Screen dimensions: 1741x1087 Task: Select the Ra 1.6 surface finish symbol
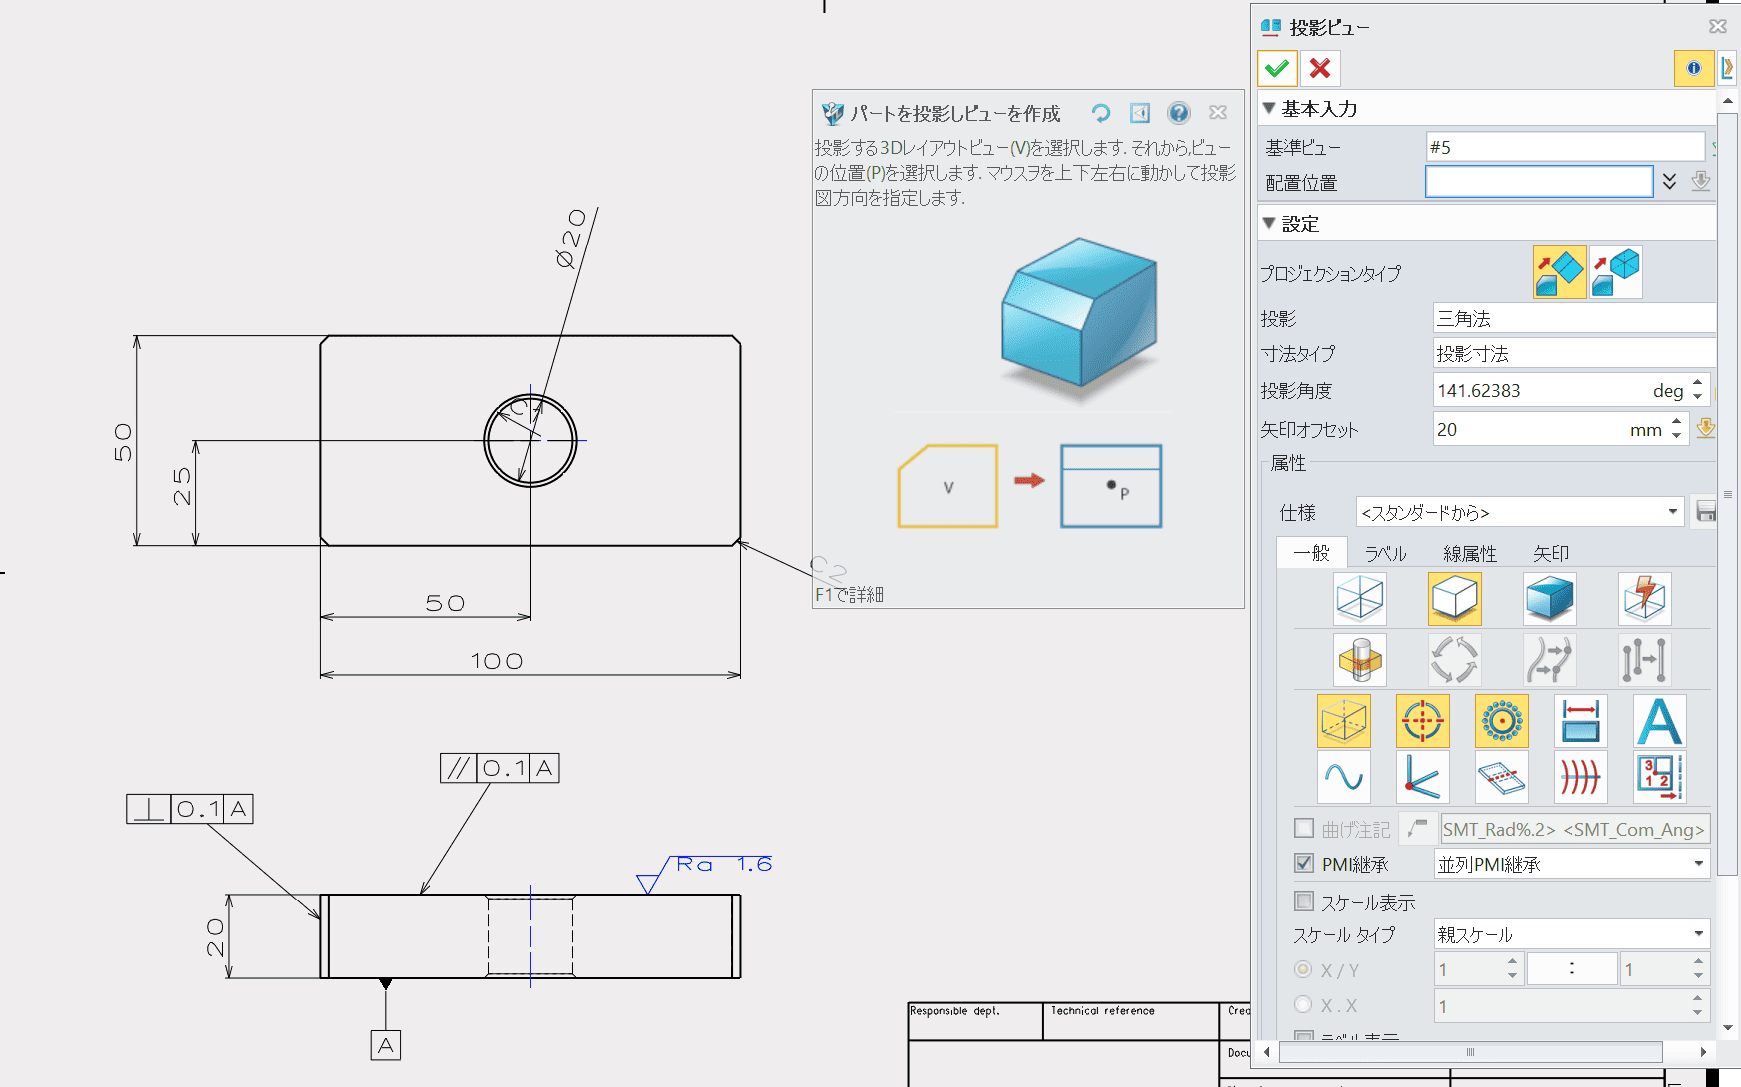click(704, 873)
